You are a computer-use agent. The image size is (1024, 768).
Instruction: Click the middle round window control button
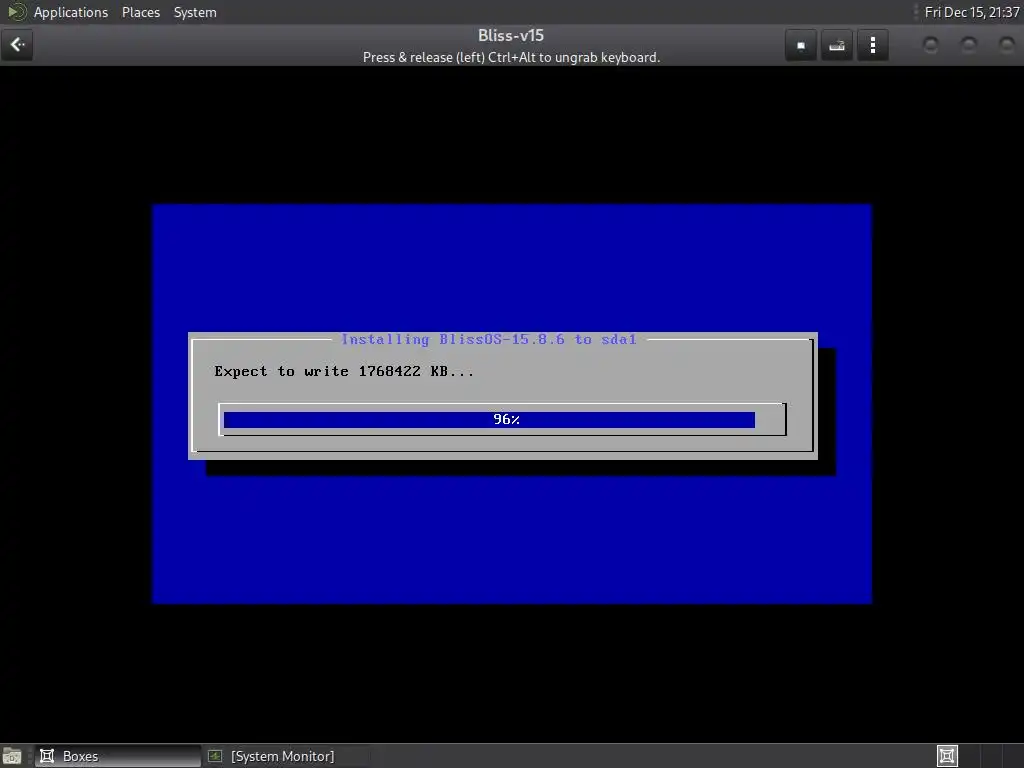point(968,44)
